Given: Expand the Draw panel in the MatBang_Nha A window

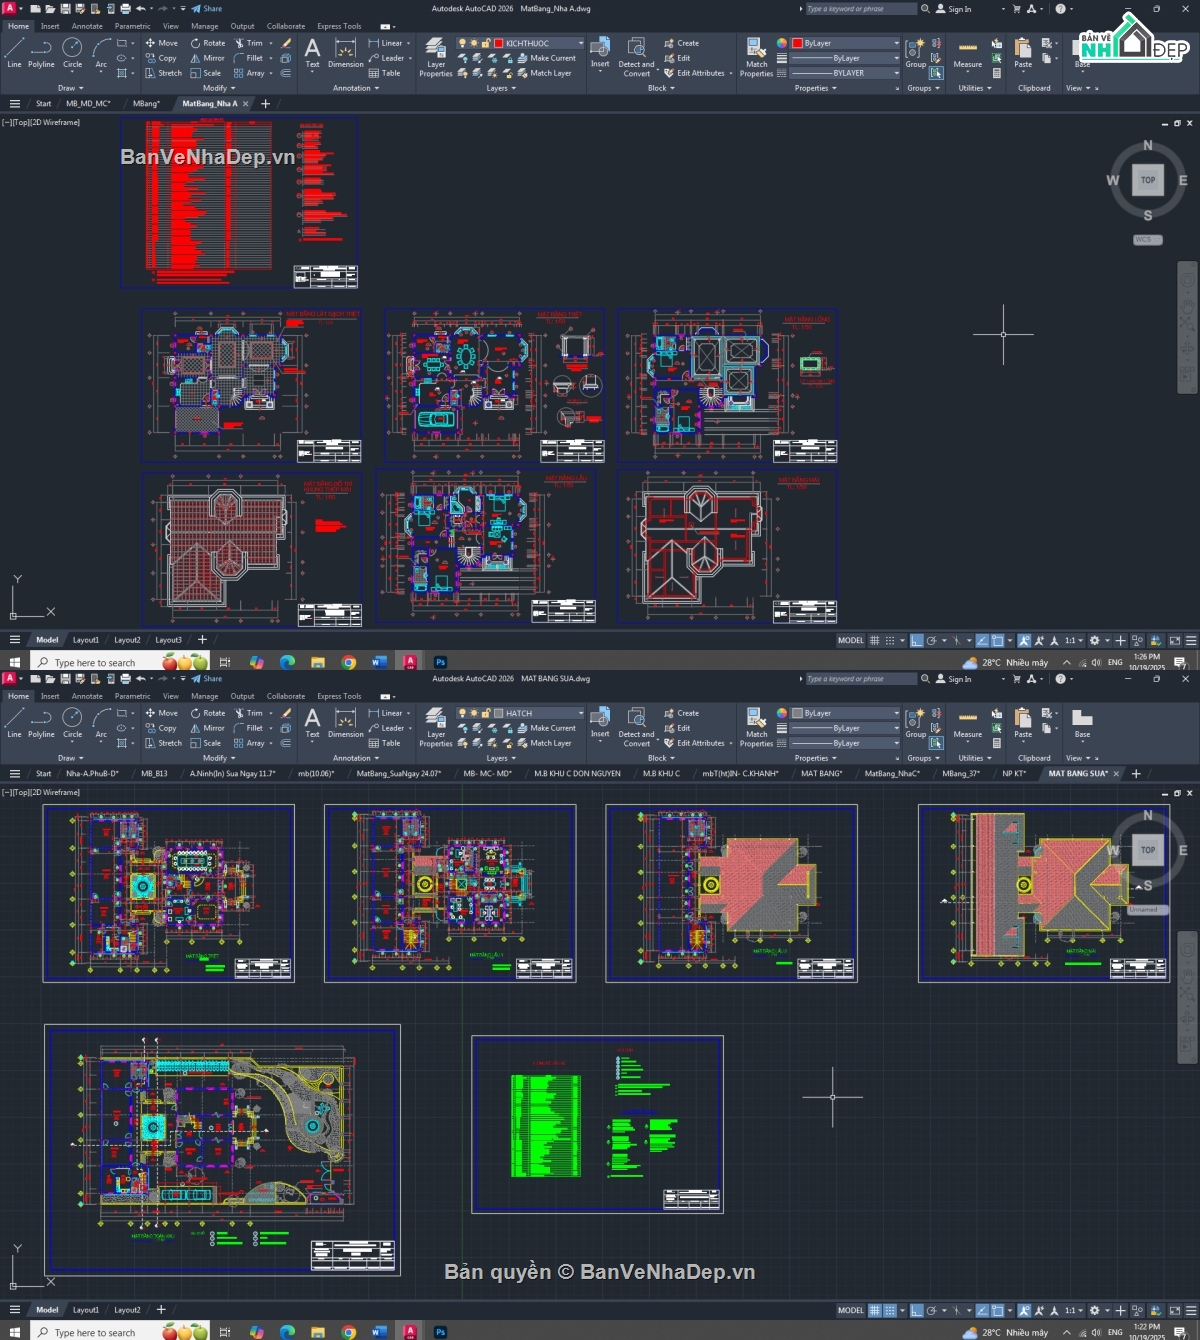Looking at the screenshot, I should [70, 88].
